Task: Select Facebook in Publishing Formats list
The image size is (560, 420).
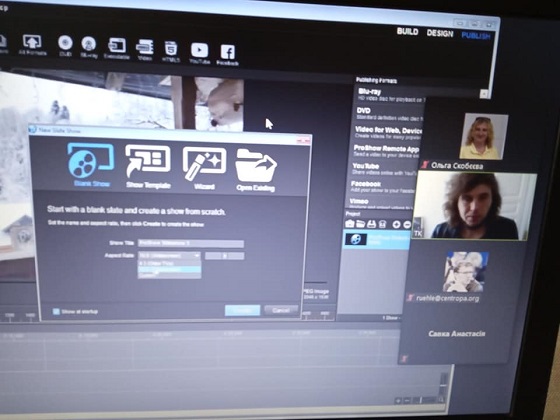Action: [x=382, y=186]
